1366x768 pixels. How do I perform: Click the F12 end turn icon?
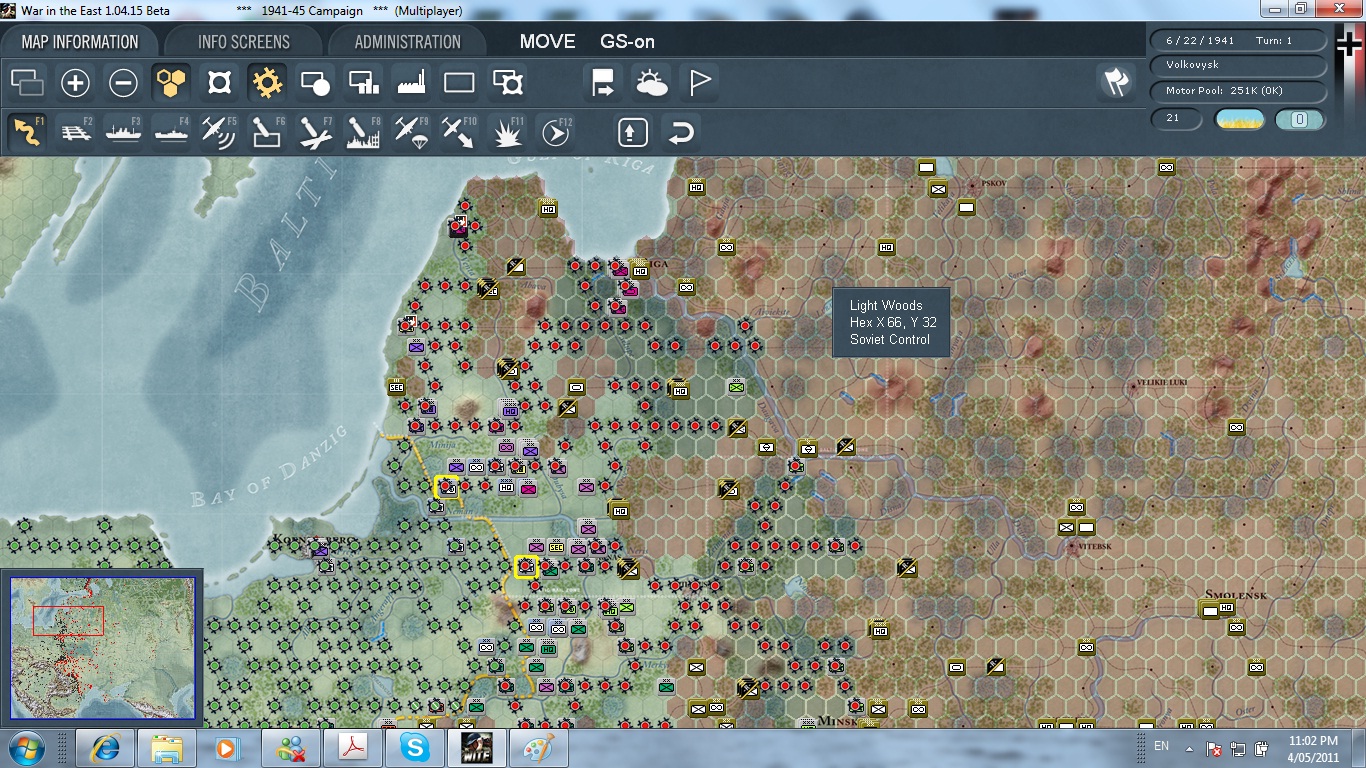(x=555, y=132)
